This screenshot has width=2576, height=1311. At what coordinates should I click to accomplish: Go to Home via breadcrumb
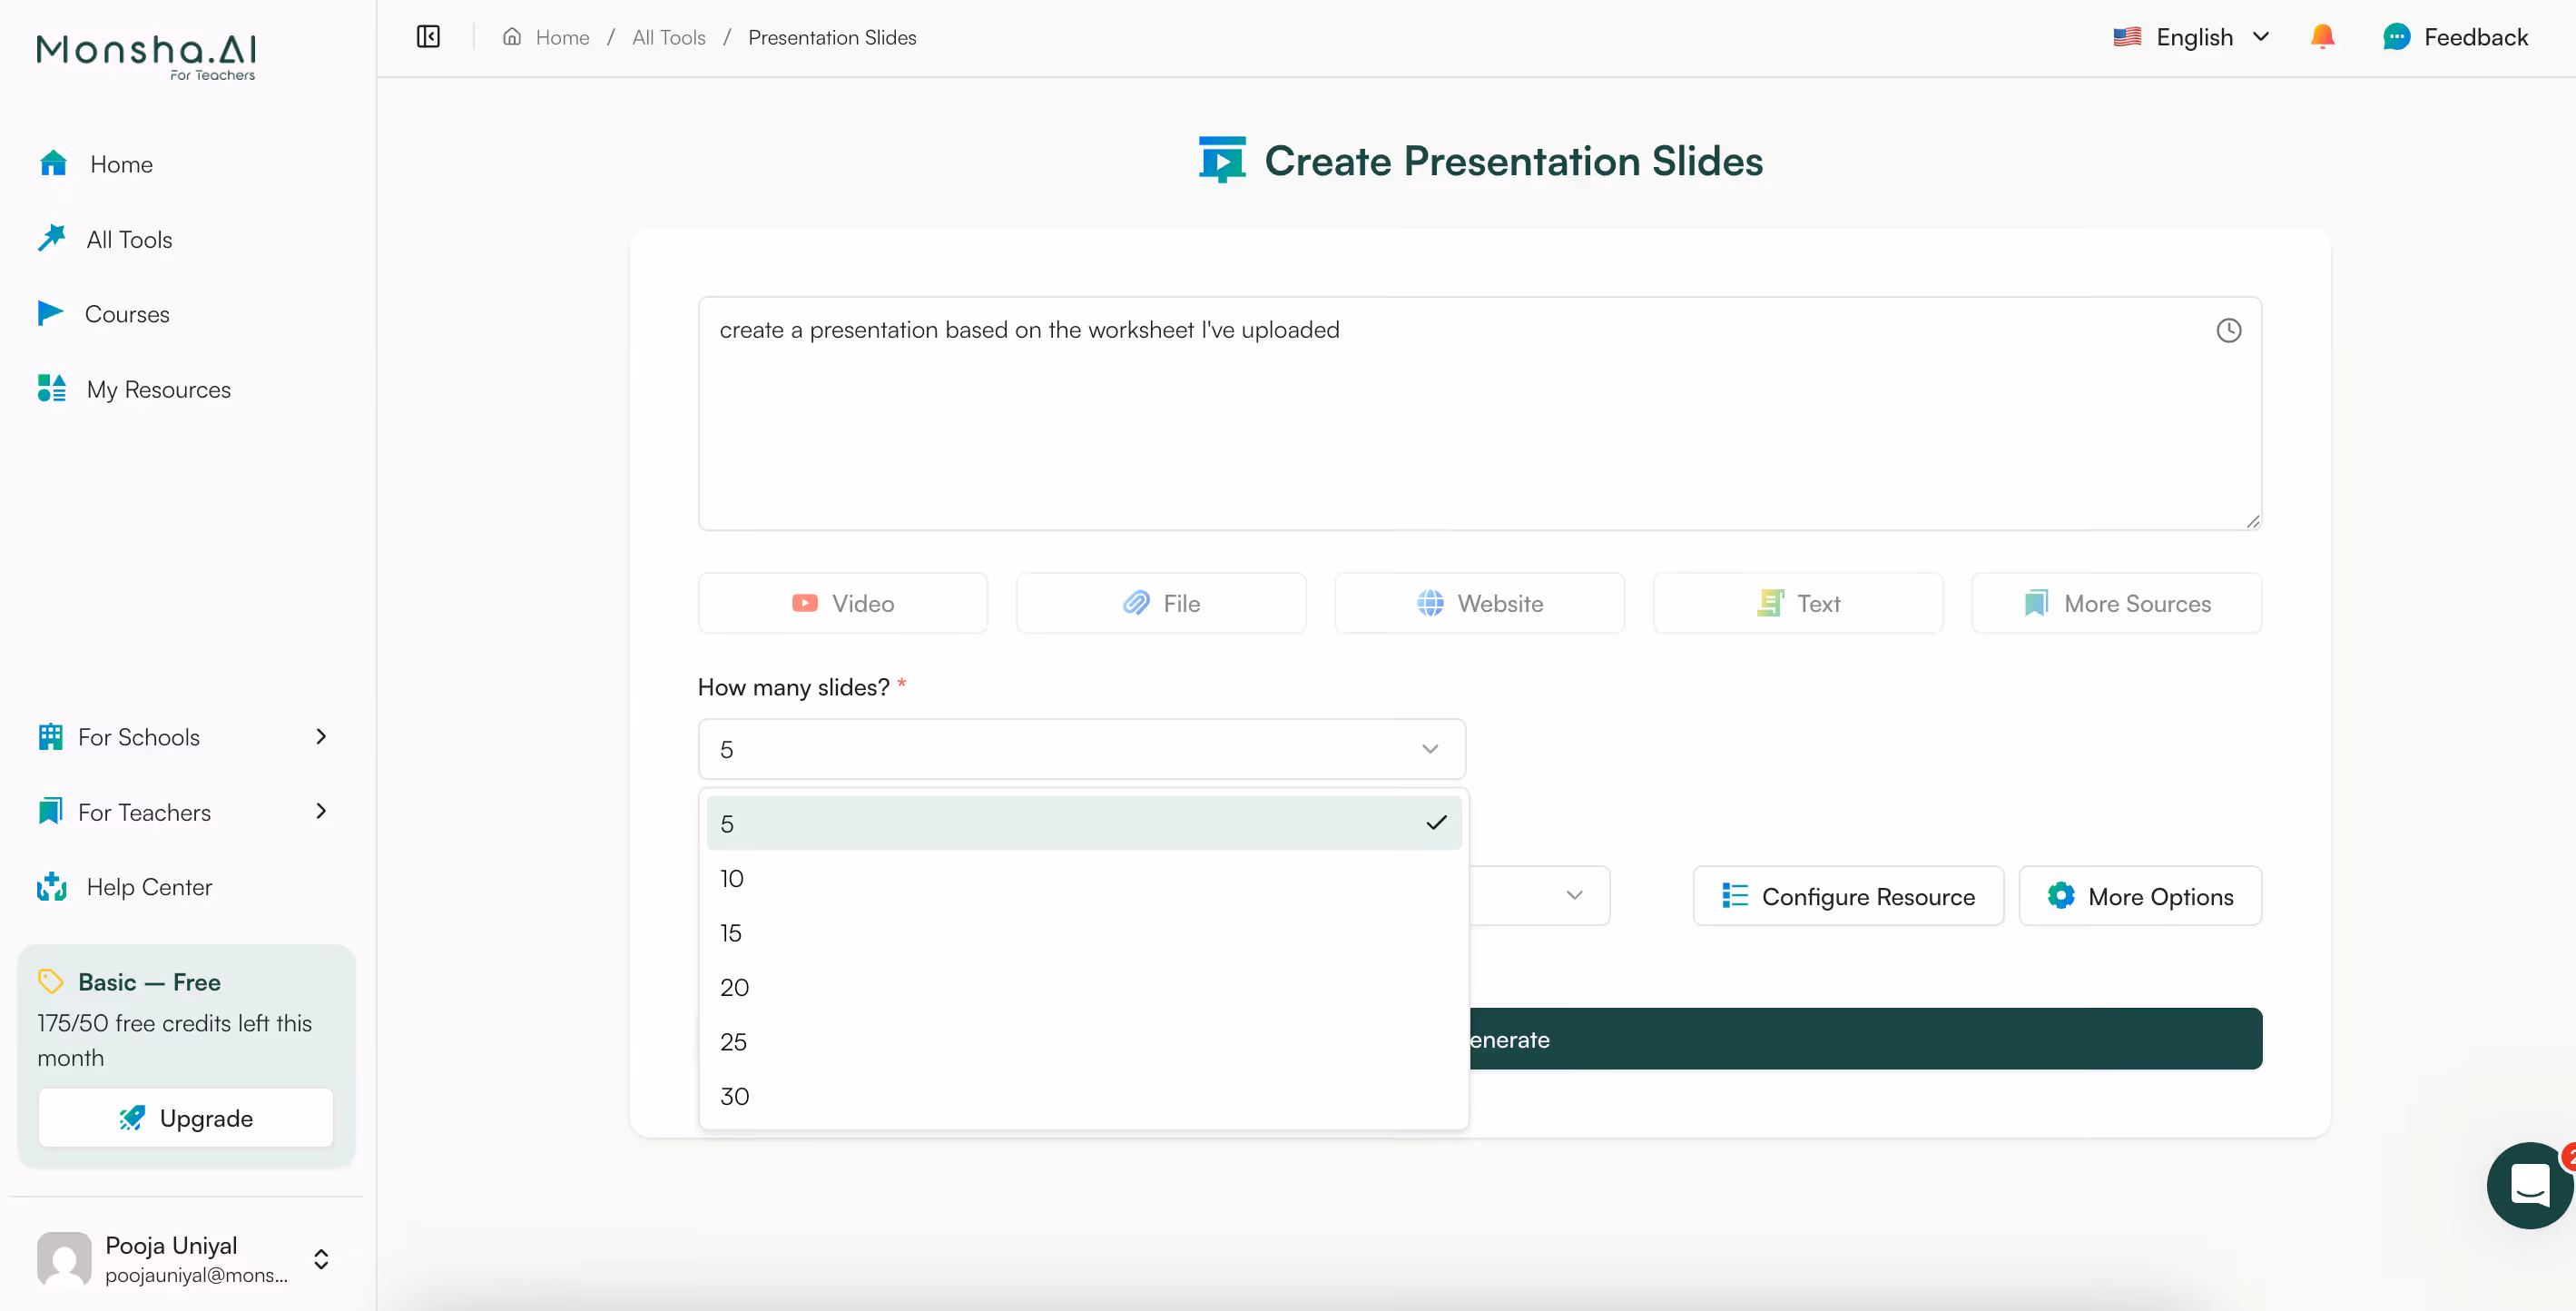pos(561,37)
